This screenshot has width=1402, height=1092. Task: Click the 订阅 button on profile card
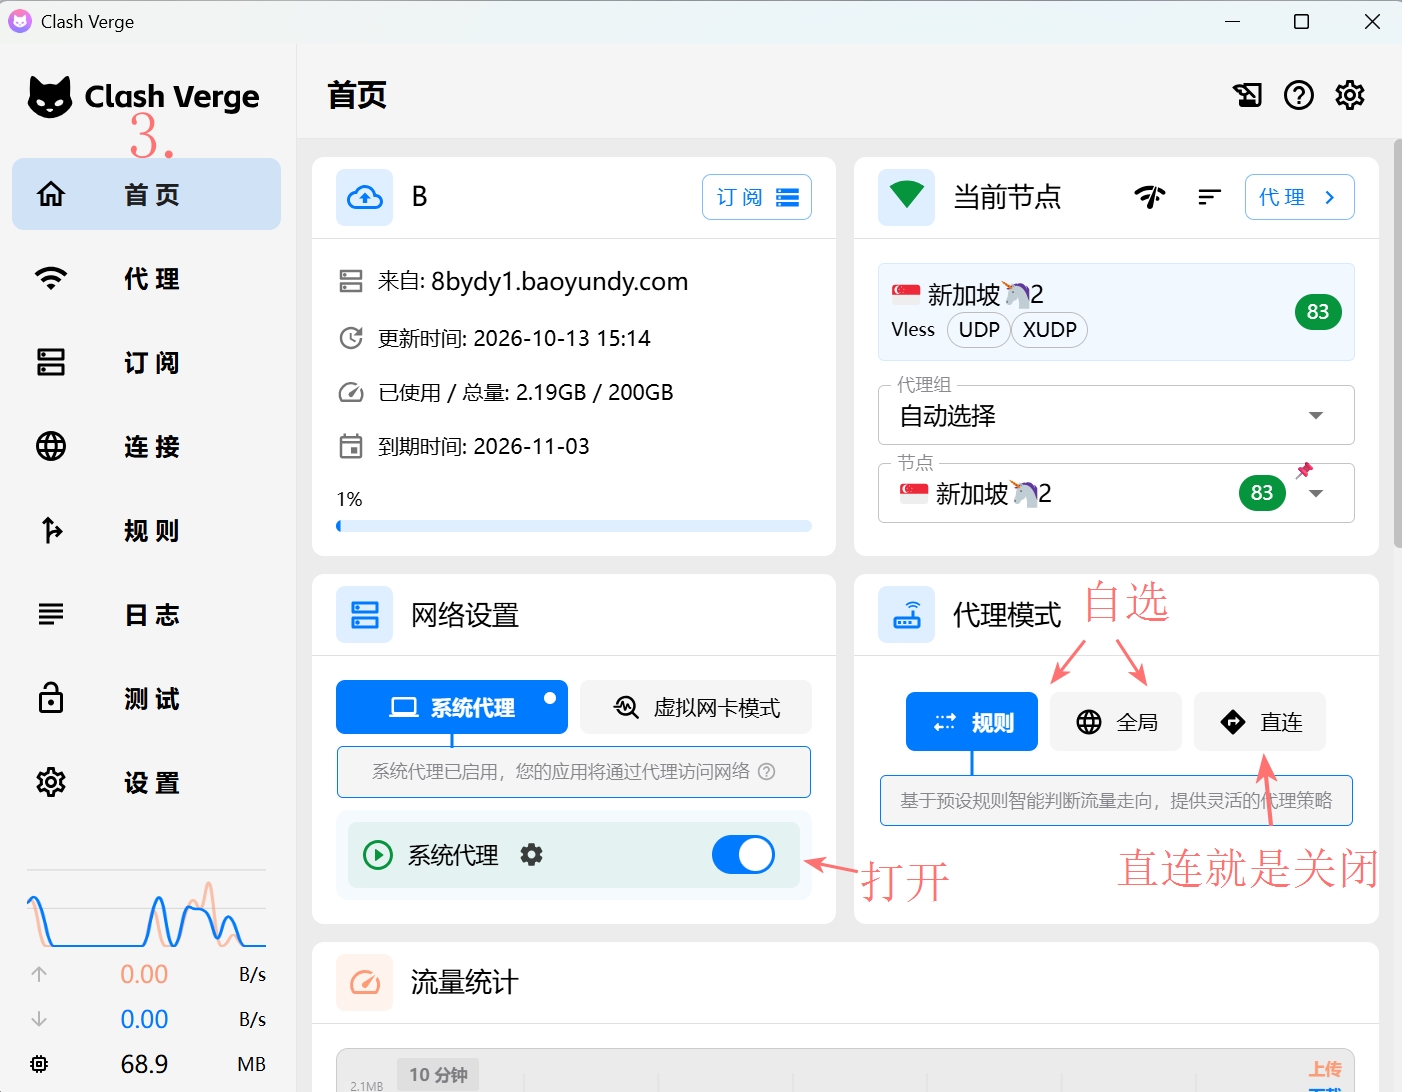757,197
